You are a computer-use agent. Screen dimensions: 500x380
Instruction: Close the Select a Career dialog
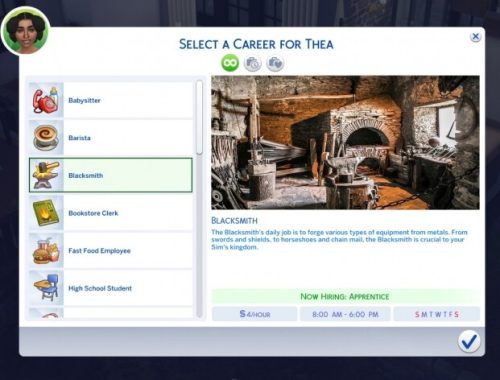[x=476, y=36]
